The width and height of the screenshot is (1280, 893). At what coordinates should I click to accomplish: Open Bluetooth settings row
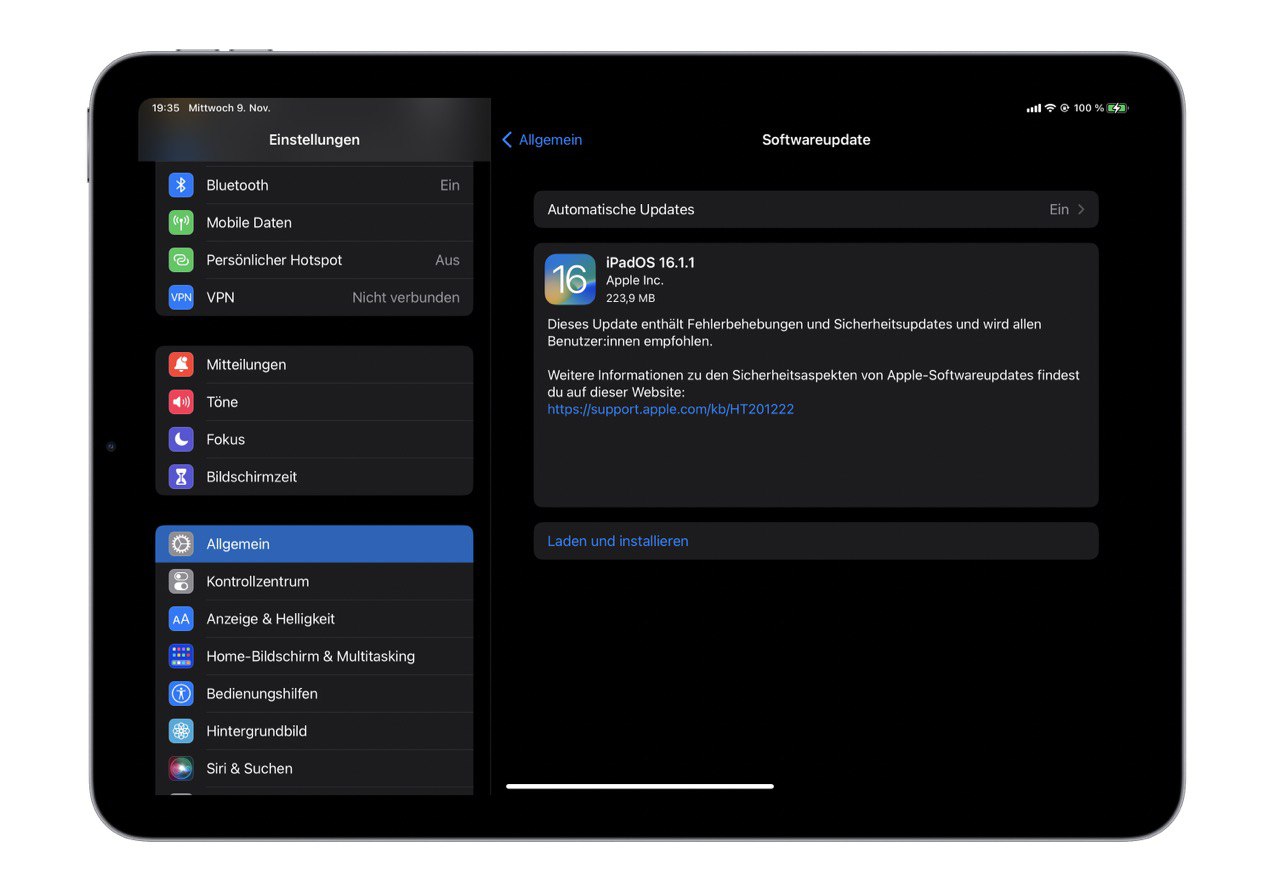pos(314,185)
